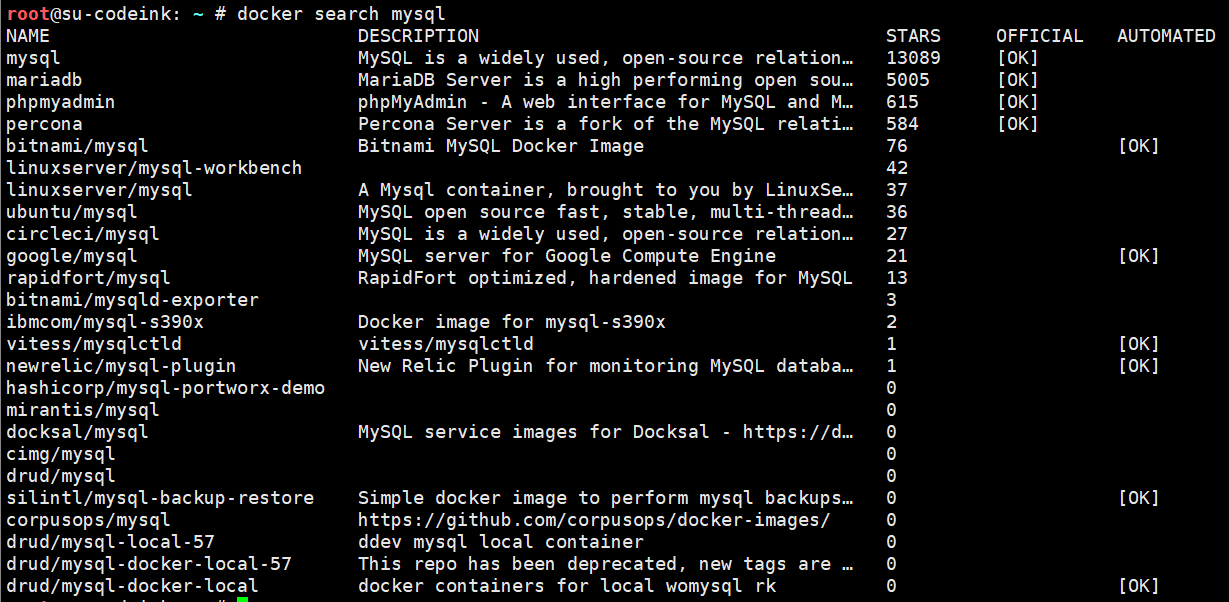Viewport: 1229px width, 602px height.
Task: Click the NAME column header
Action: [28, 36]
